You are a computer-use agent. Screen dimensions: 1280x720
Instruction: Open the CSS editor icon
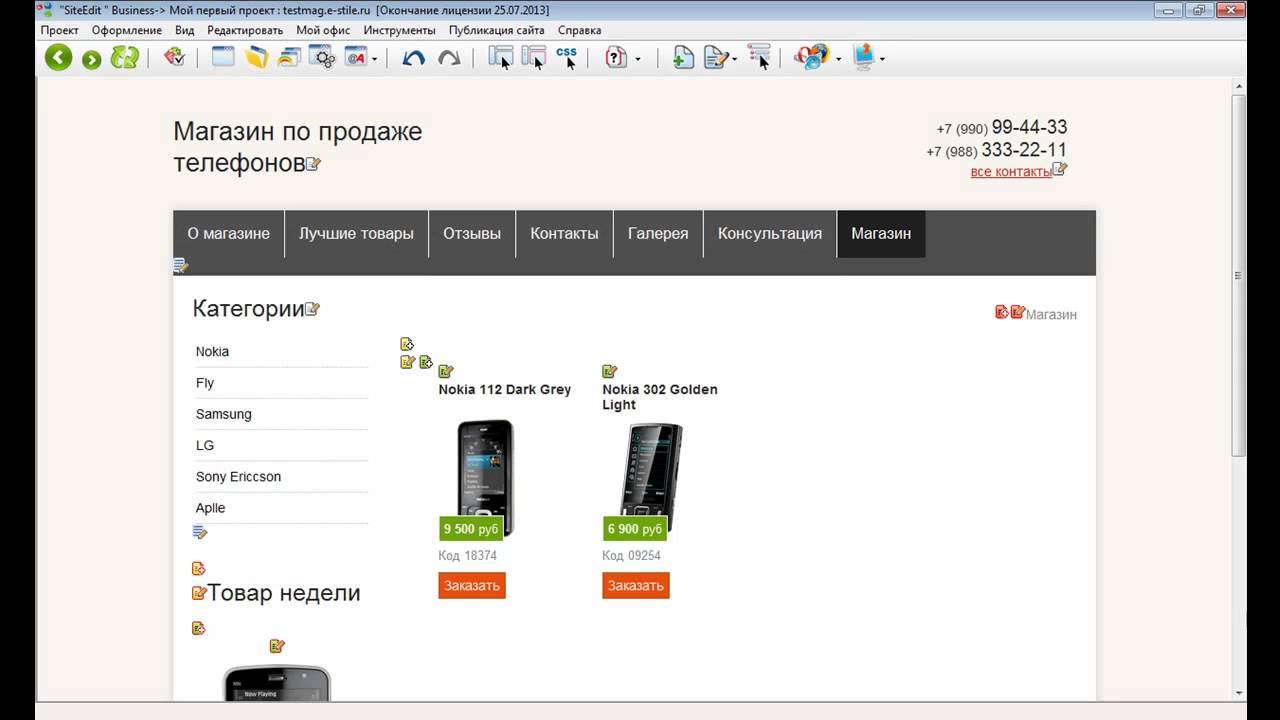[567, 57]
